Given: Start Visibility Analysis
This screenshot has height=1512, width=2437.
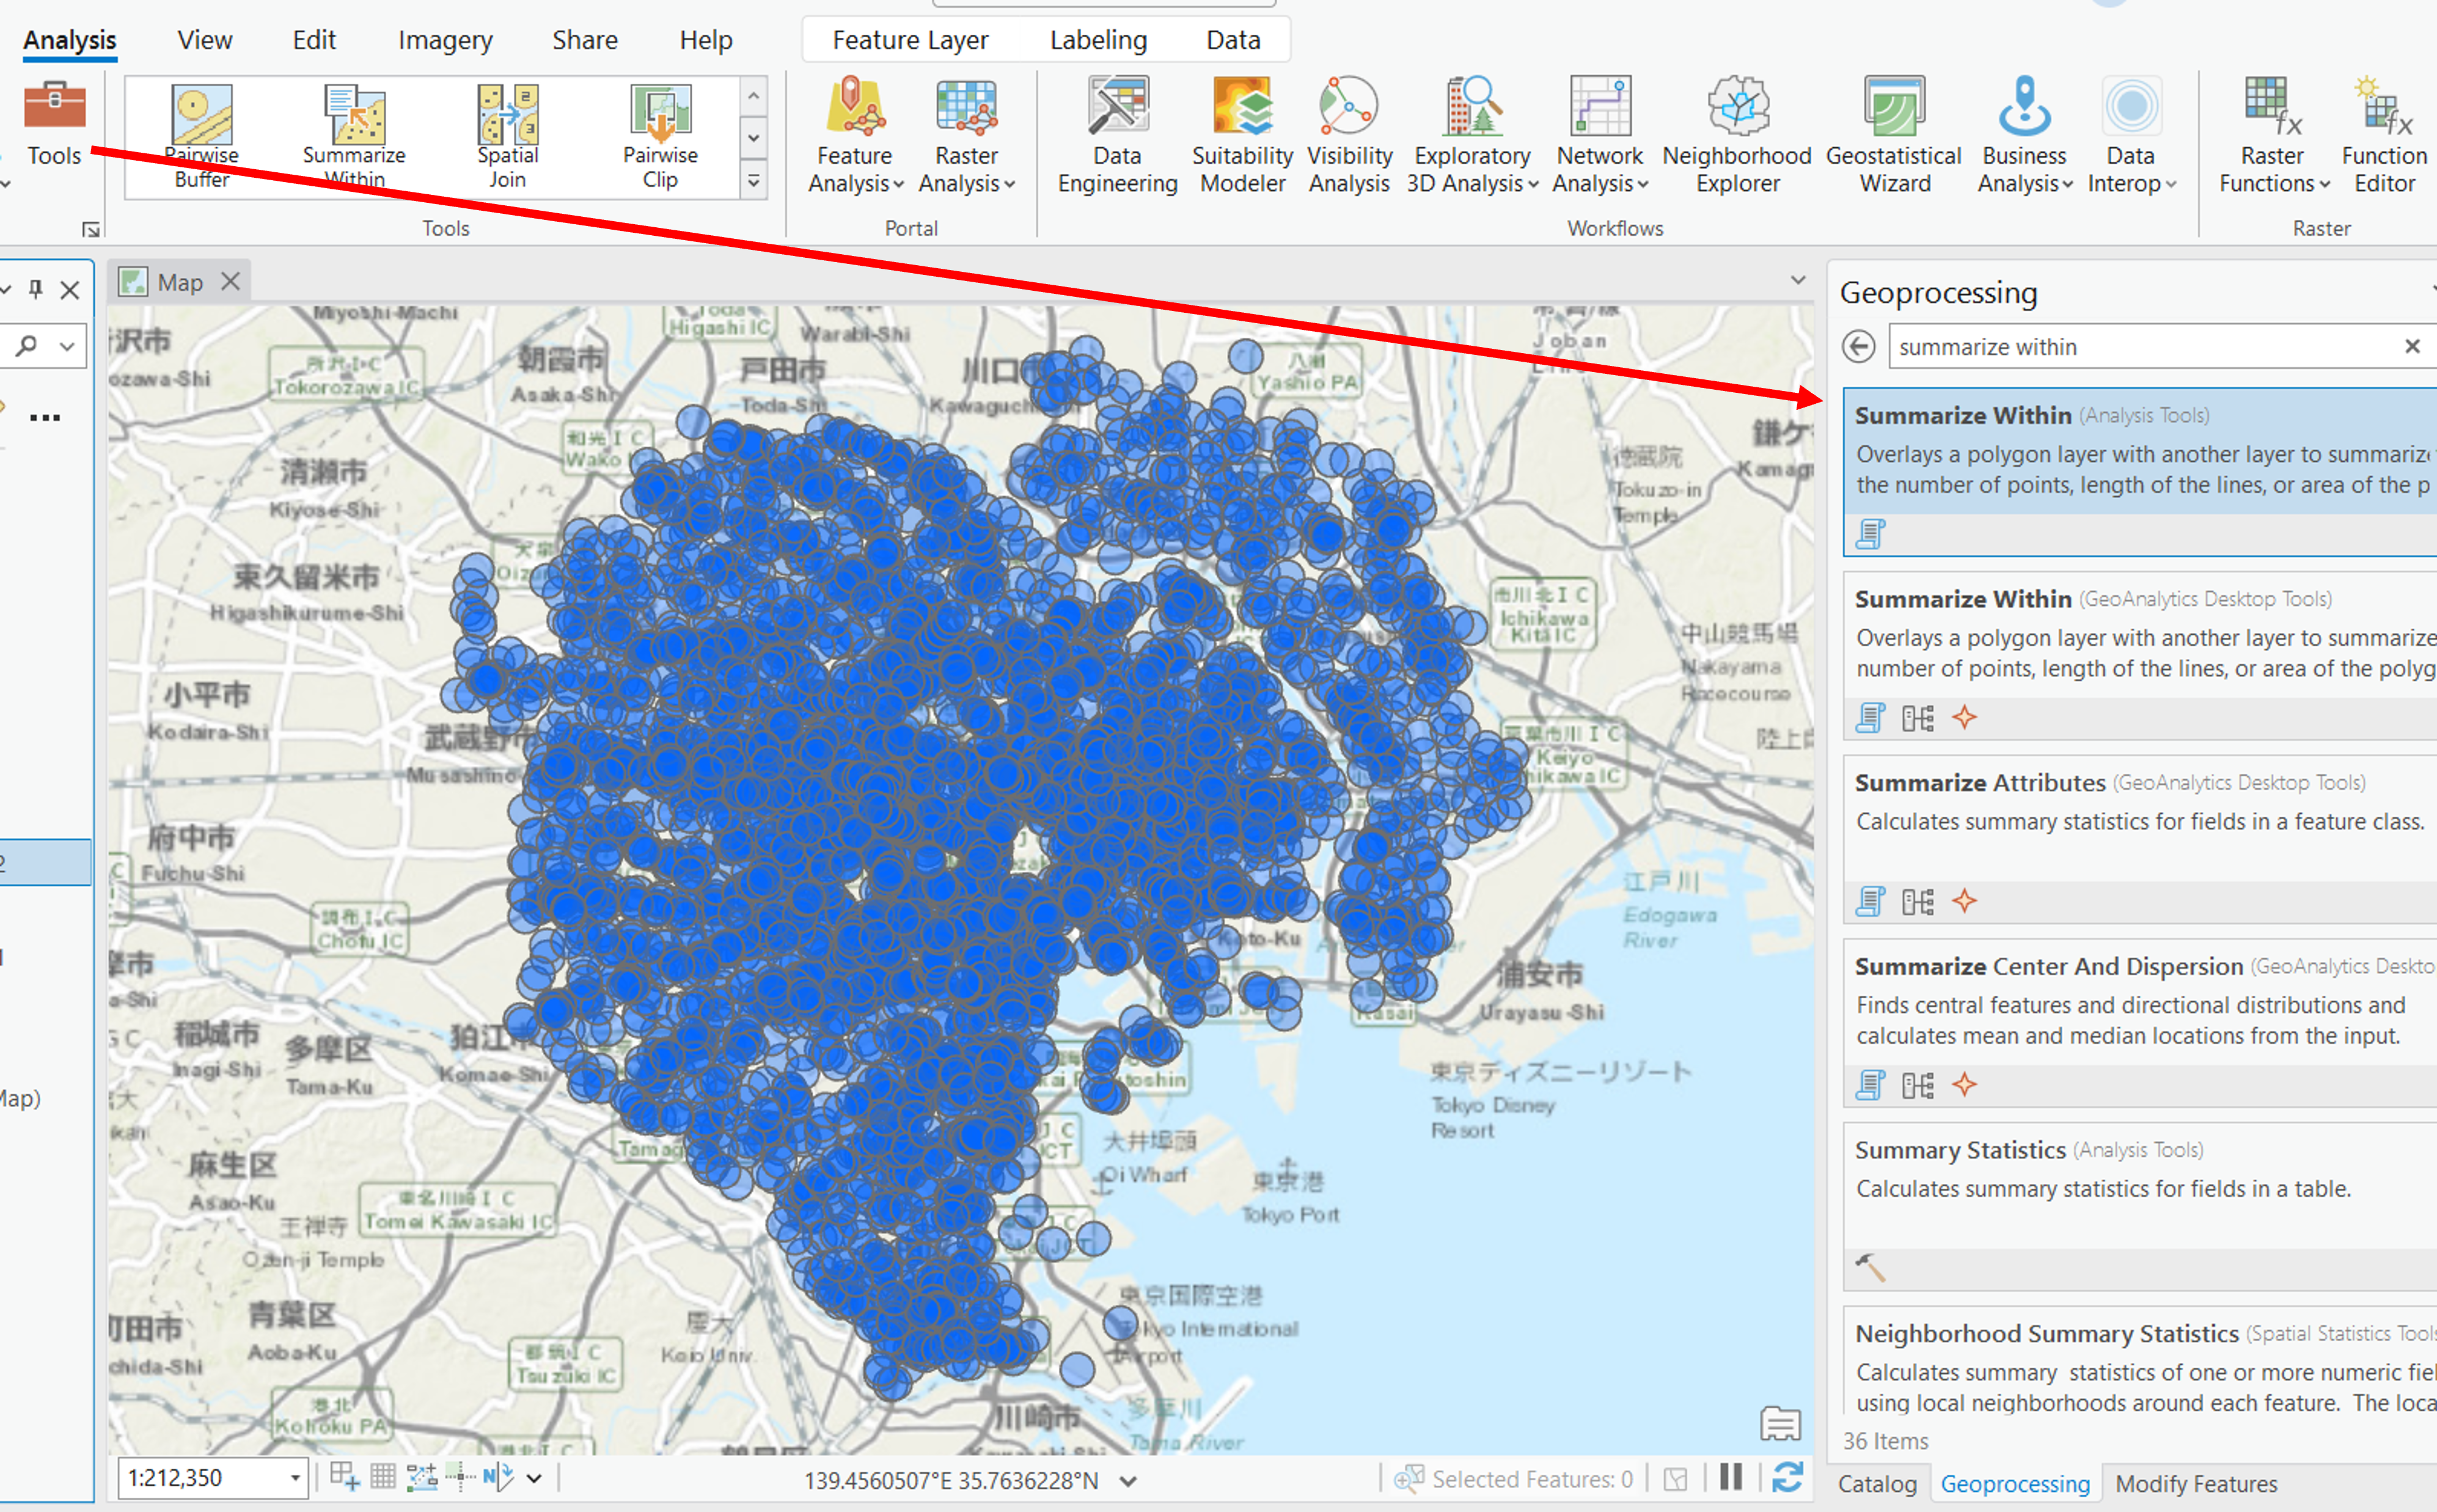Looking at the screenshot, I should click(x=1349, y=135).
